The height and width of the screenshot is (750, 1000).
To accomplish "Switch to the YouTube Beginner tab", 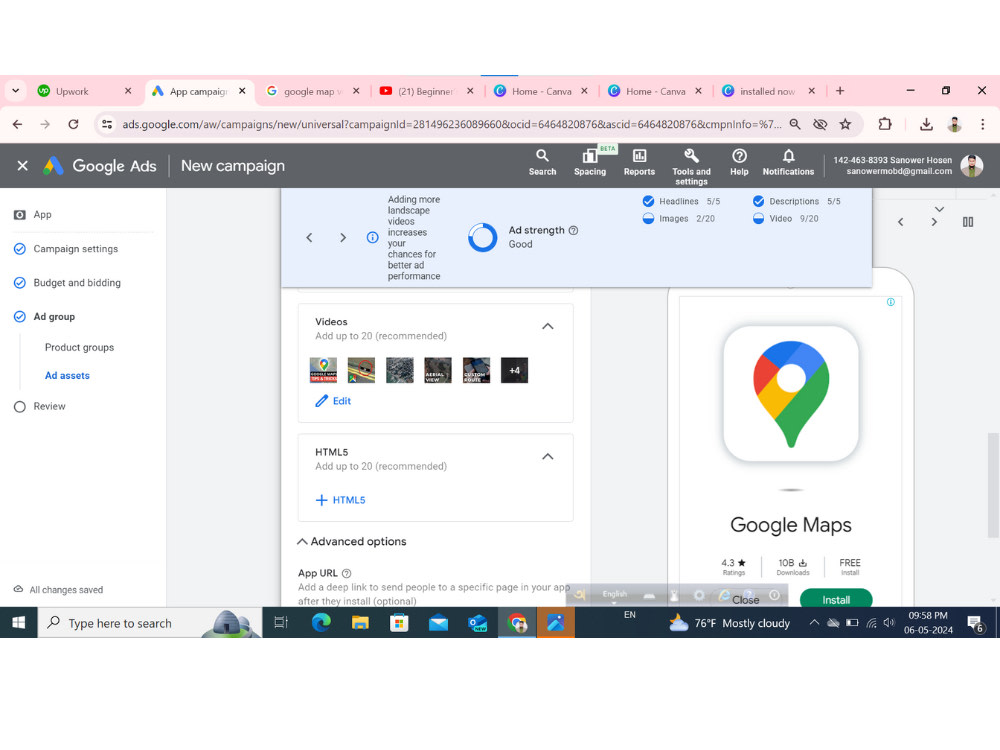I will [427, 91].
